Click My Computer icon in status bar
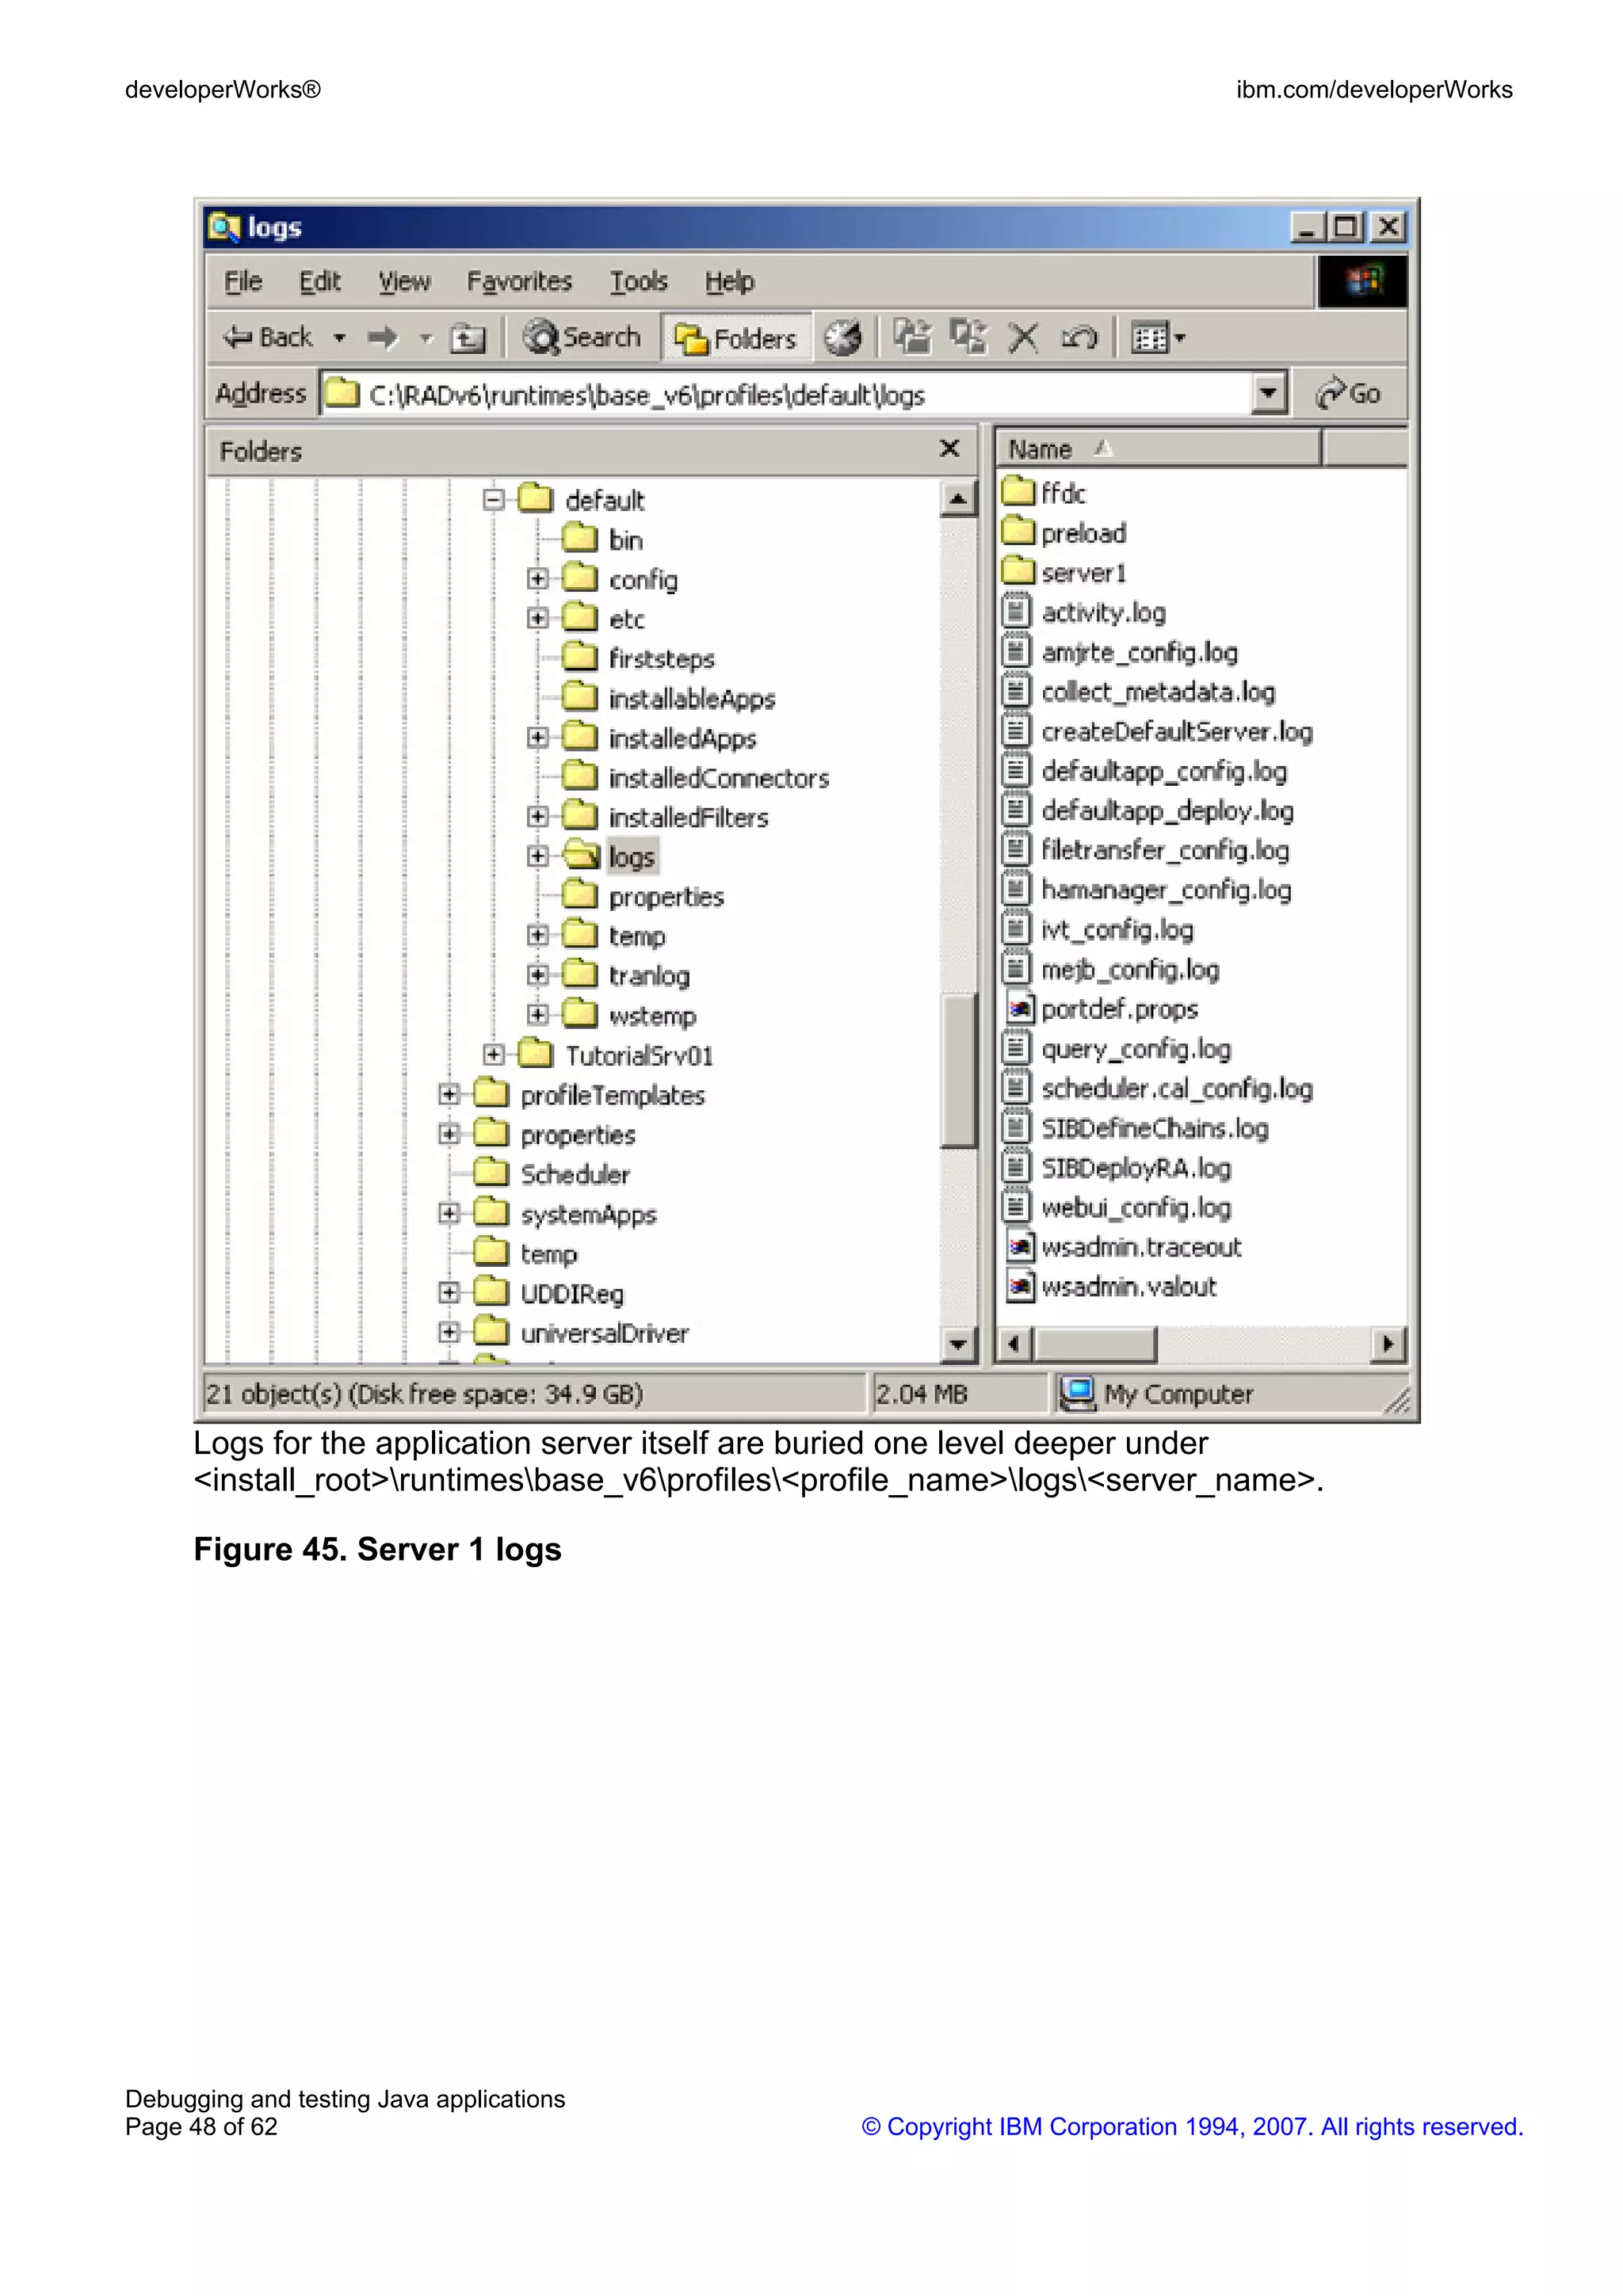1623x2296 pixels. click(x=1077, y=1393)
